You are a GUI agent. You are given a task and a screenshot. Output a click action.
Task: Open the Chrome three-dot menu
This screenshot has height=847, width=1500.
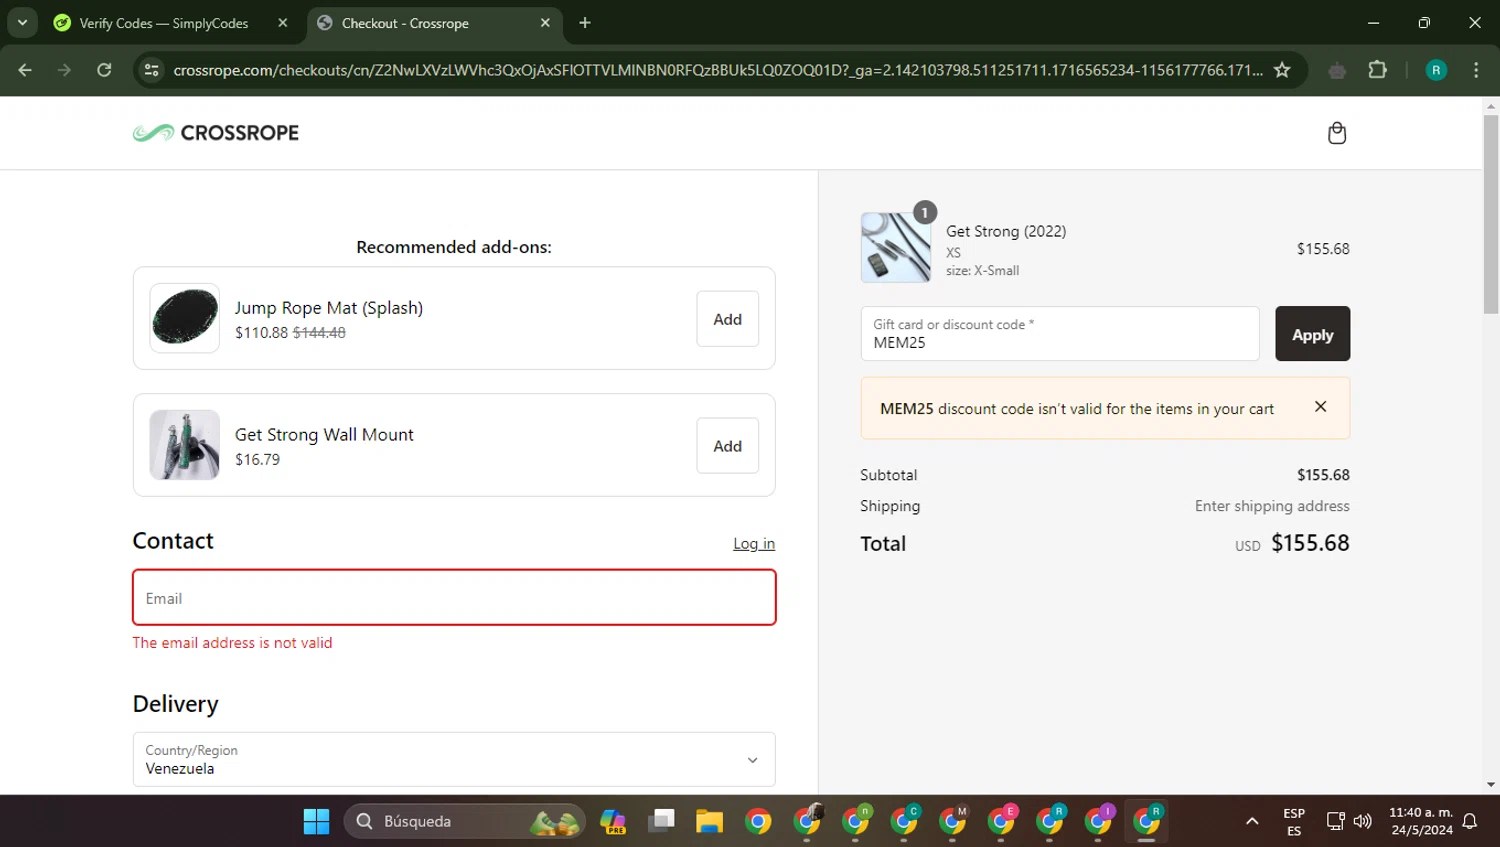(x=1476, y=70)
